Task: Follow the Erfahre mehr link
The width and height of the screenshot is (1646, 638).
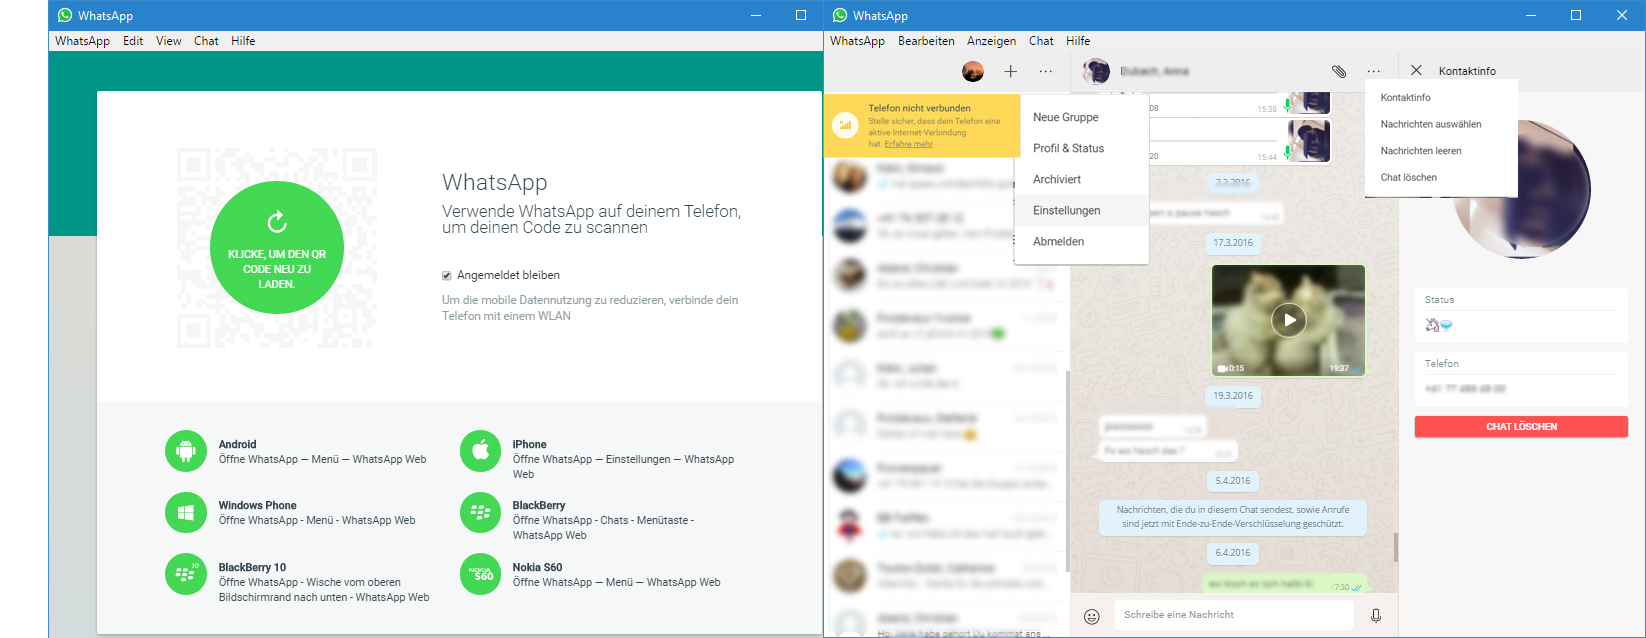Action: [909, 144]
